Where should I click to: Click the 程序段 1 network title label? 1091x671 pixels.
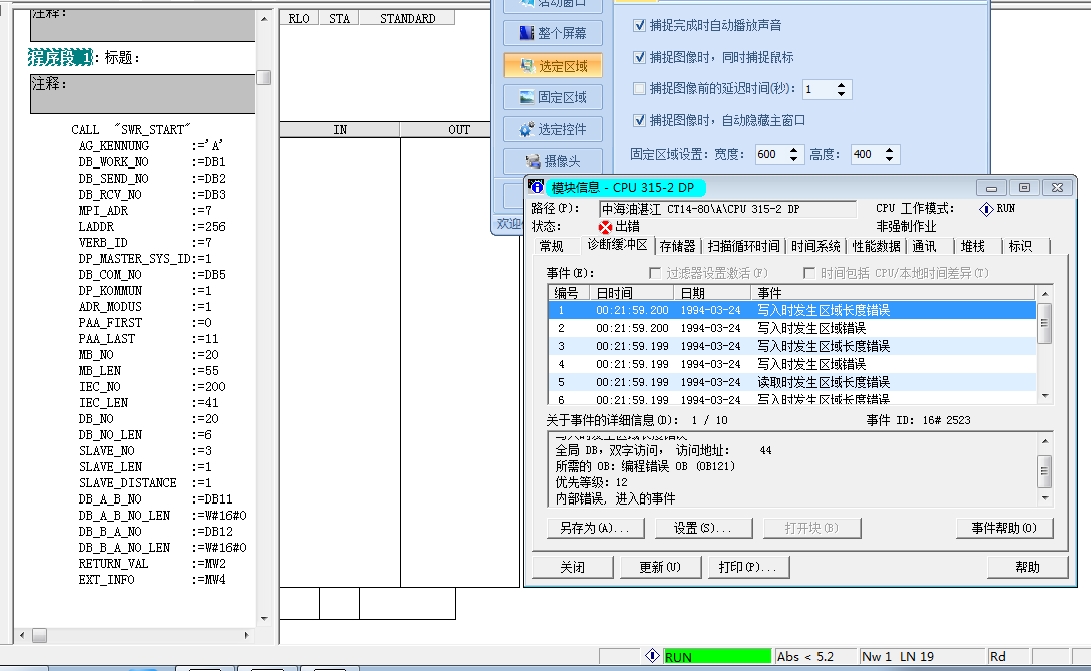tap(60, 57)
